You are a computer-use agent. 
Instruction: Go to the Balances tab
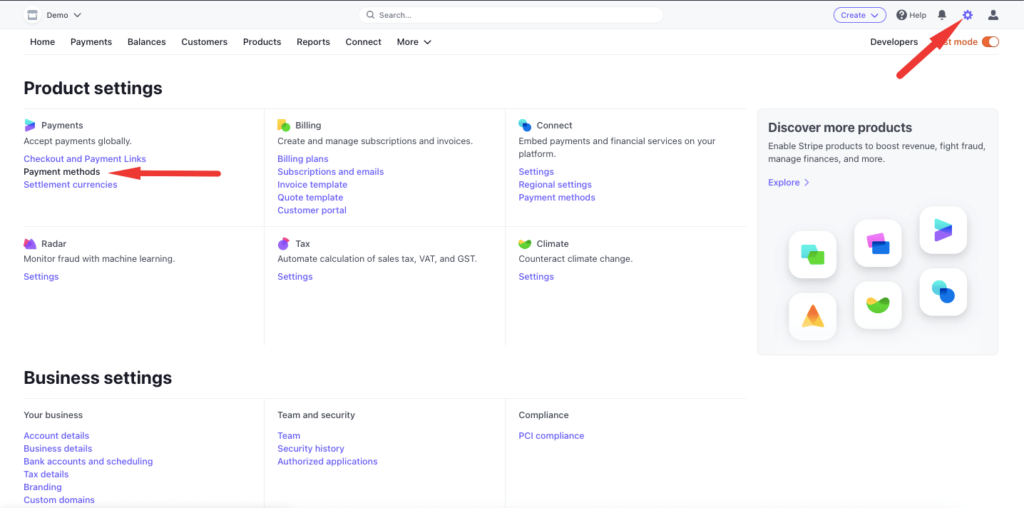[x=146, y=42]
